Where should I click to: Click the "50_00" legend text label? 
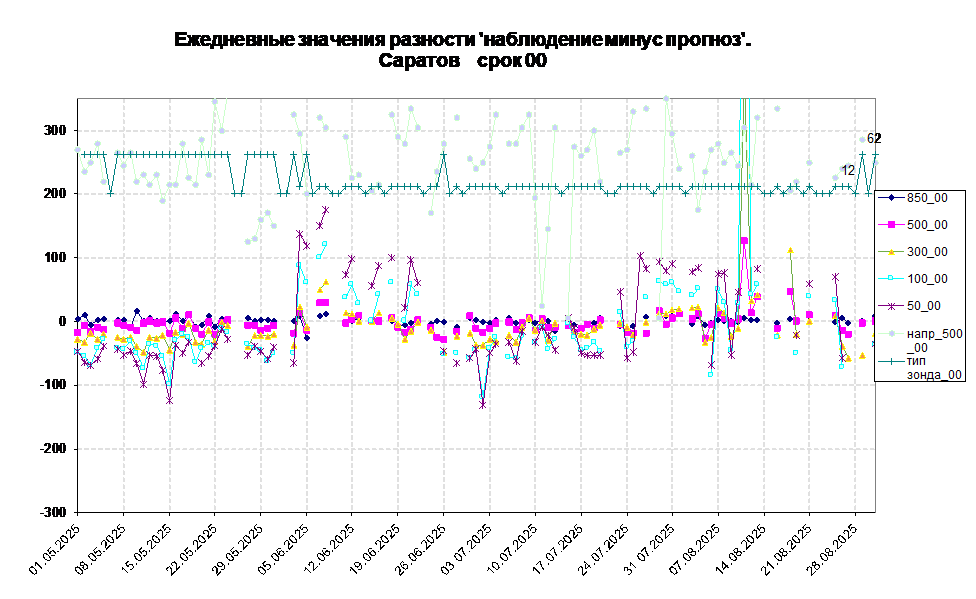point(923,306)
